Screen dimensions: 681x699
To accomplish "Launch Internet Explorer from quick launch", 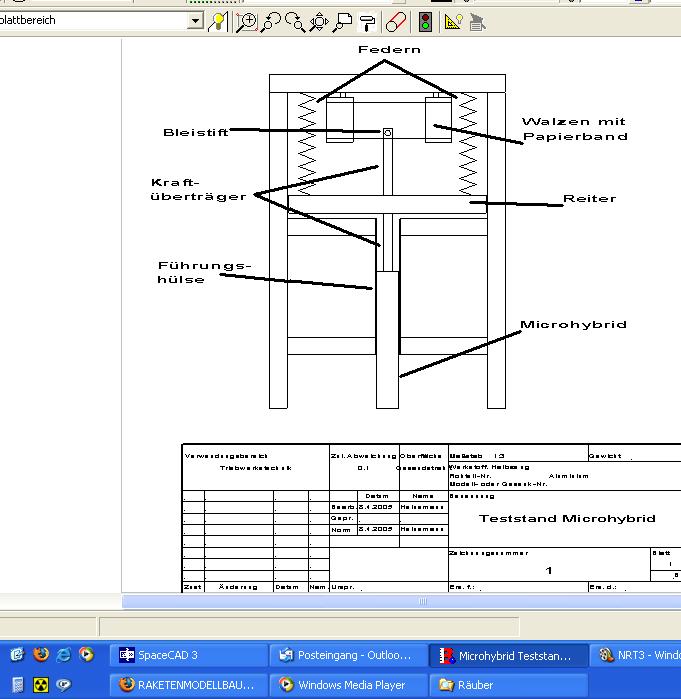I will tap(63, 656).
